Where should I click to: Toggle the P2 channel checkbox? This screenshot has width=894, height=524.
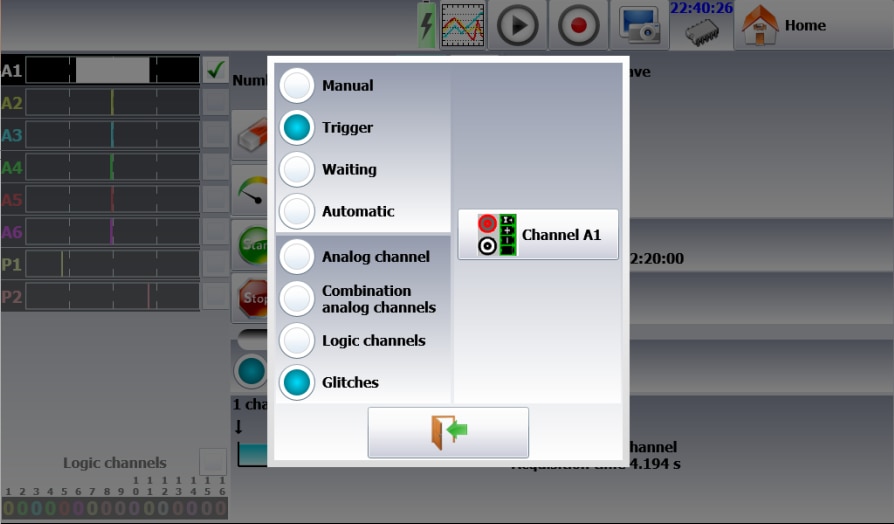coord(216,296)
